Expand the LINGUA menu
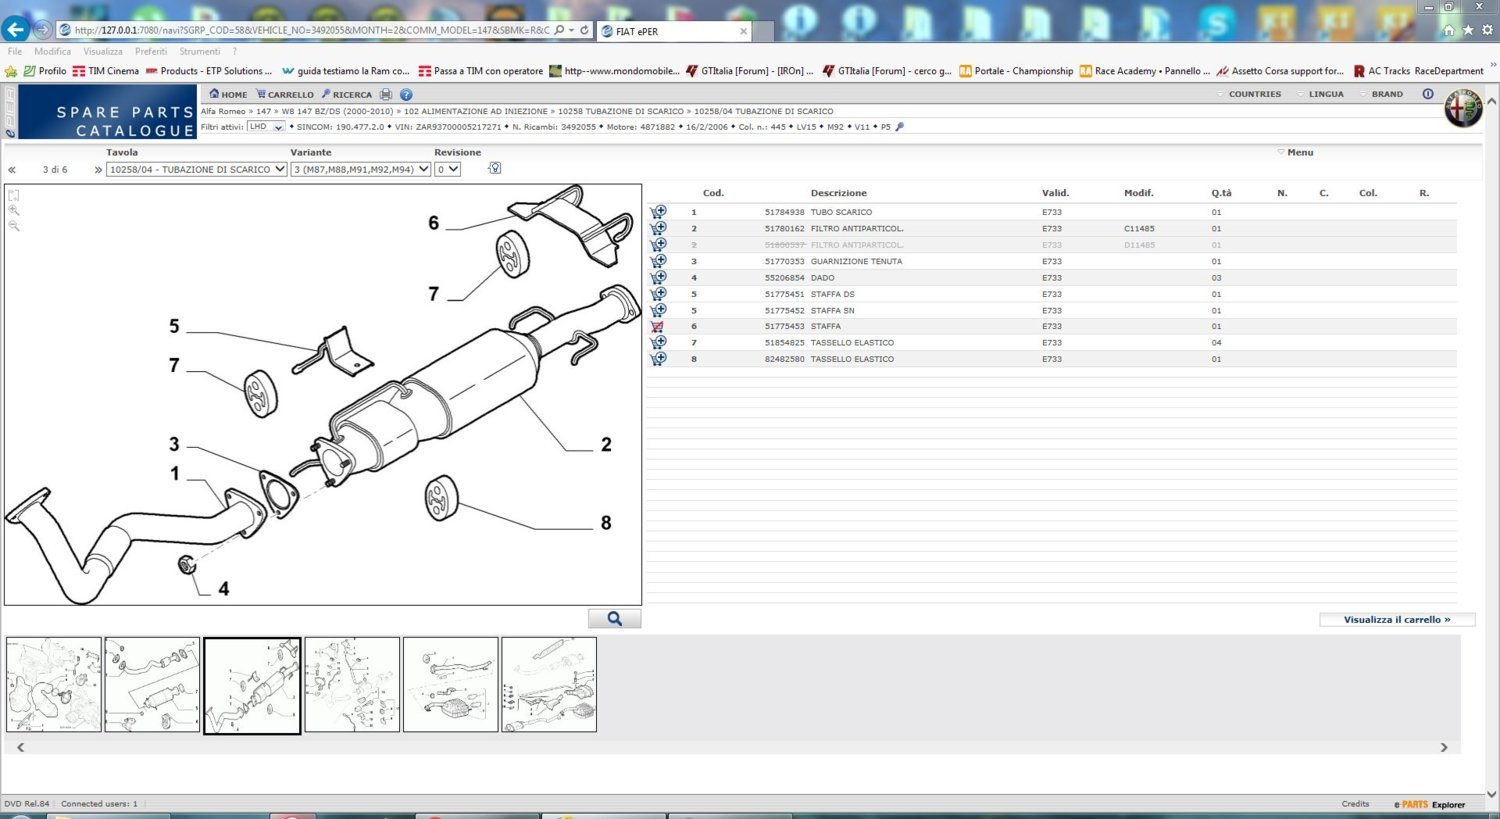The height and width of the screenshot is (819, 1500). [x=1320, y=94]
